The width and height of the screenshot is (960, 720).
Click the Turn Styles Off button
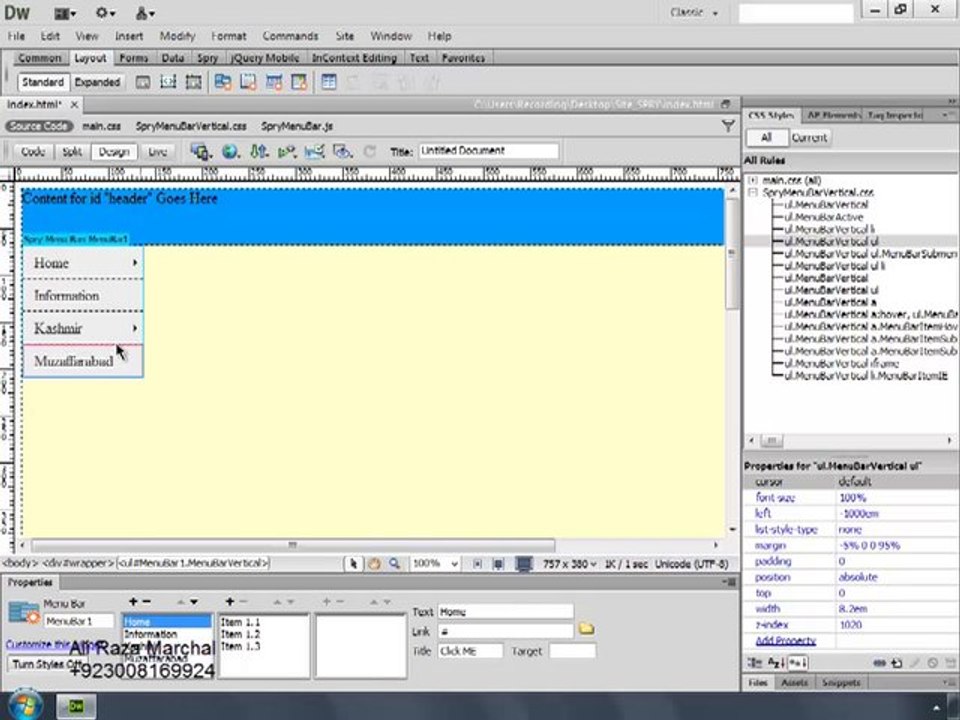coord(48,664)
